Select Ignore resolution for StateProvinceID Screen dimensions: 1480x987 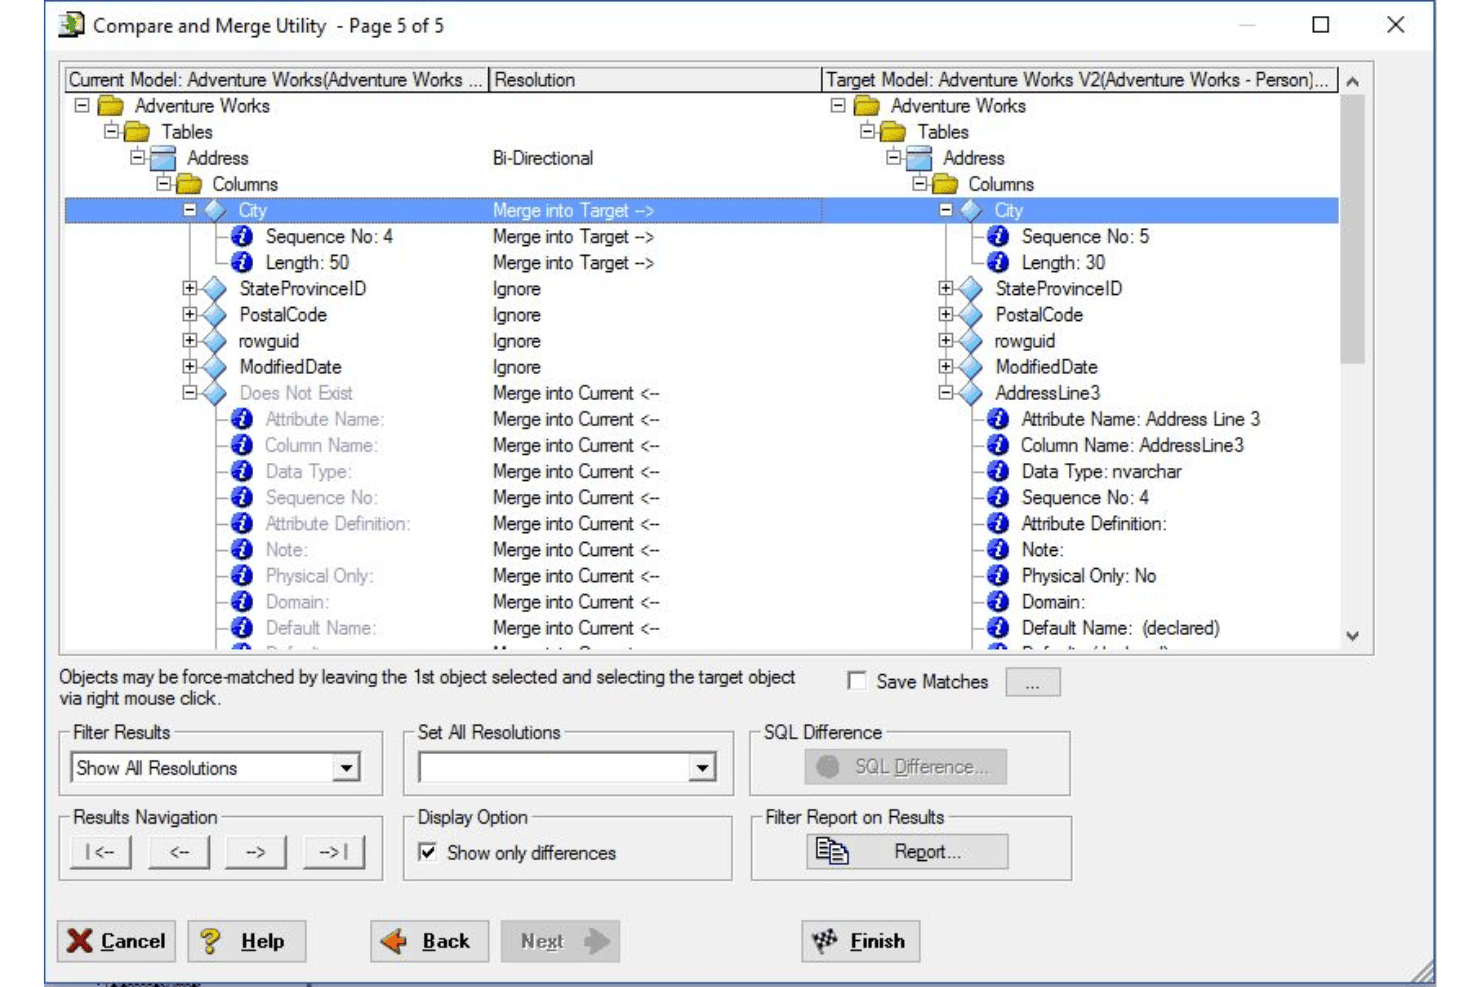tap(517, 288)
